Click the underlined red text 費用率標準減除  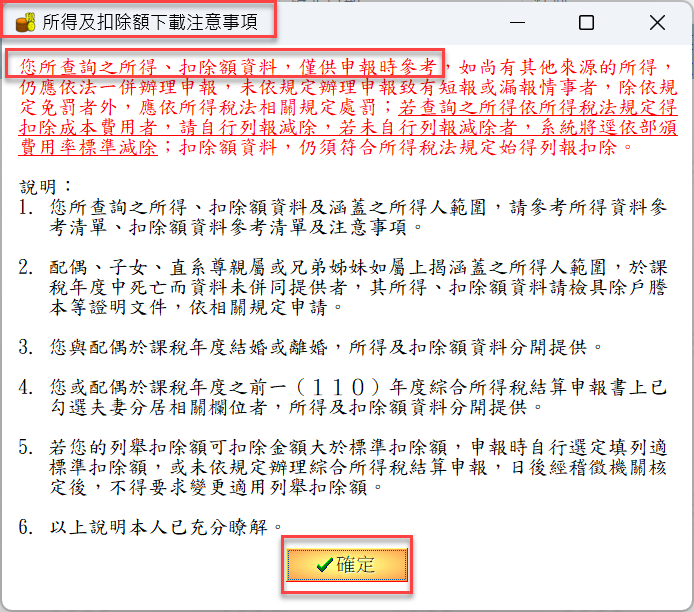88,147
